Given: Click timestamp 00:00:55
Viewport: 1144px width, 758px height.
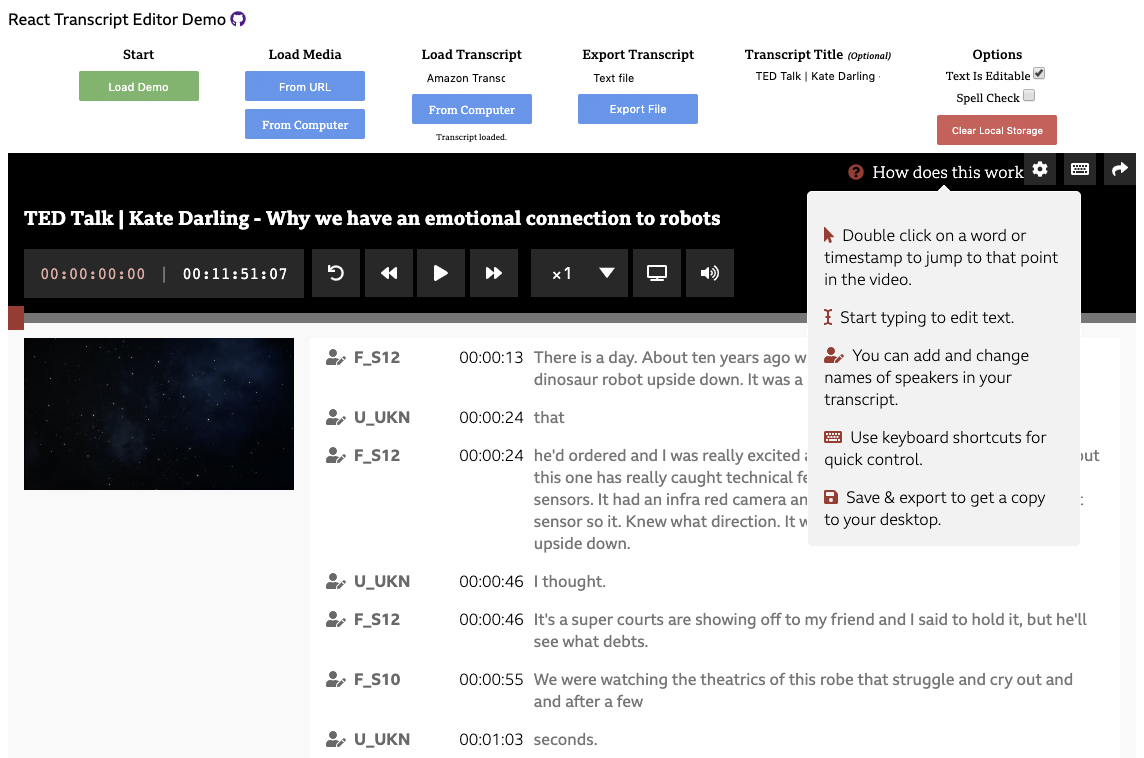Looking at the screenshot, I should tap(491, 679).
